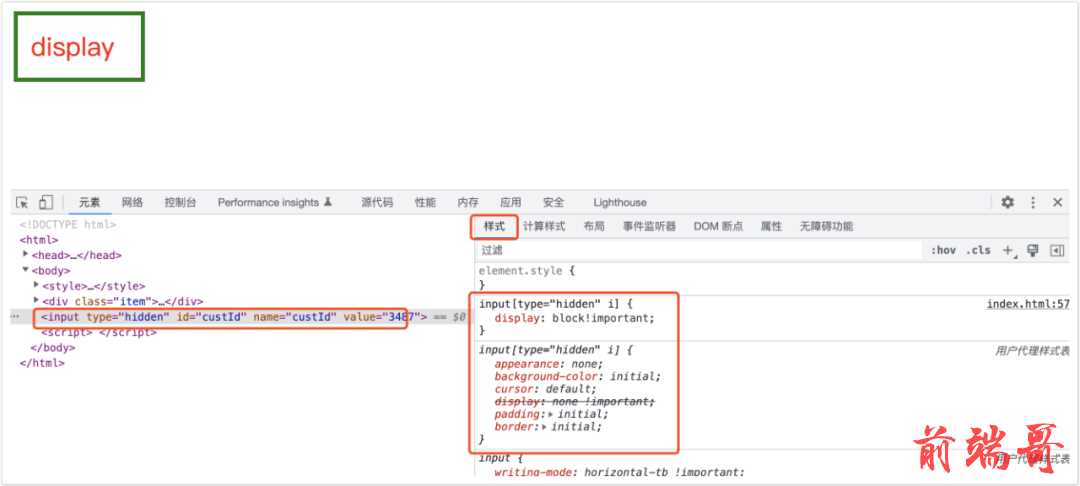This screenshot has height=486, width=1080.
Task: Toggle the device toolbar icon
Action: tap(45, 202)
